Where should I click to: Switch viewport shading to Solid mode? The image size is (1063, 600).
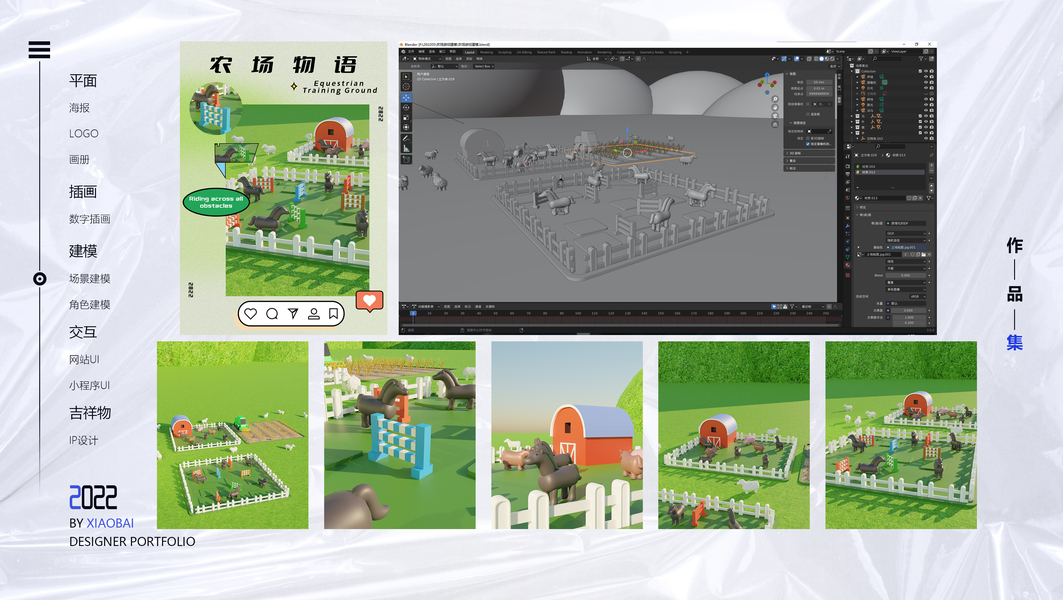[822, 59]
